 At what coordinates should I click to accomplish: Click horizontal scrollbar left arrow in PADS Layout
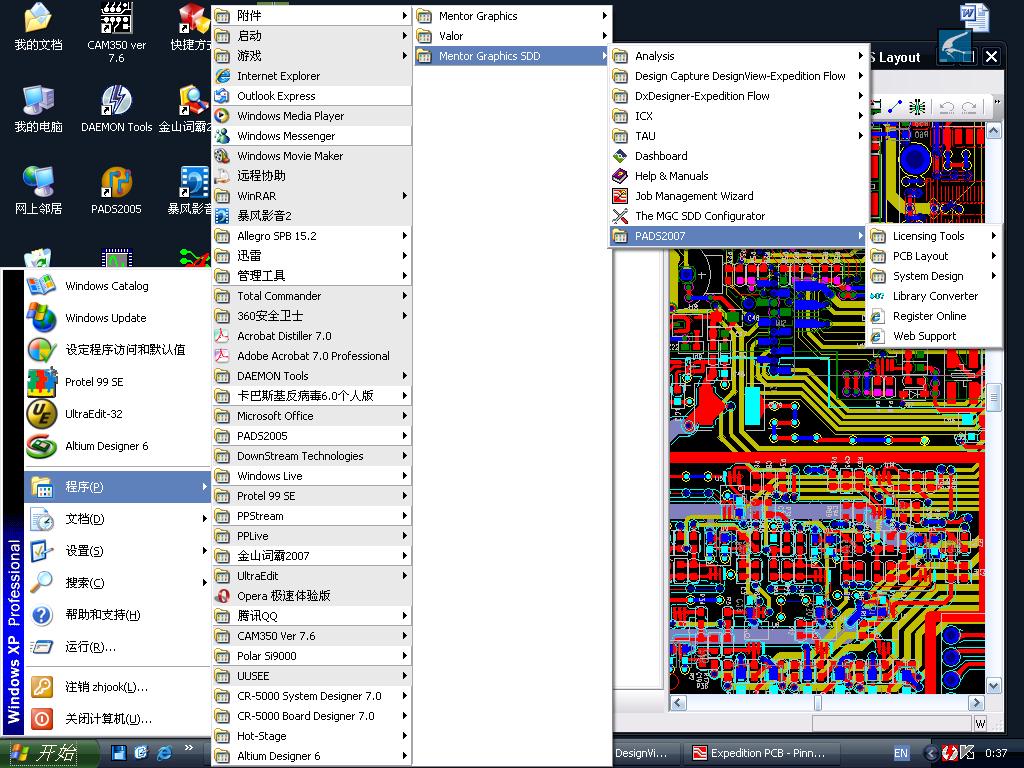coord(678,703)
